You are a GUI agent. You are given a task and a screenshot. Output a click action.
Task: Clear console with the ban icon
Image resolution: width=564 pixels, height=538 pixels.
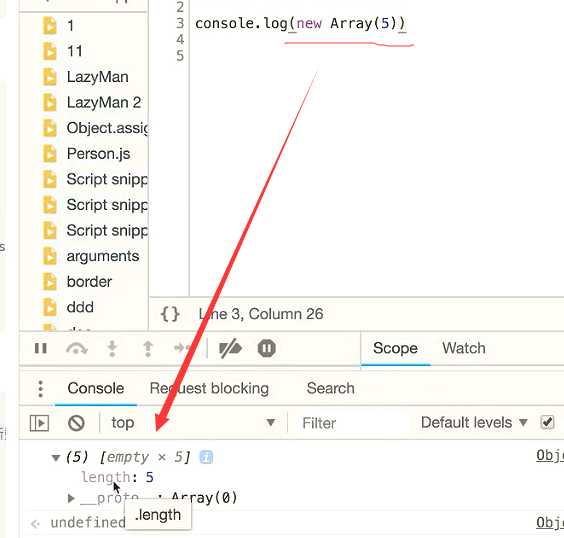point(76,423)
